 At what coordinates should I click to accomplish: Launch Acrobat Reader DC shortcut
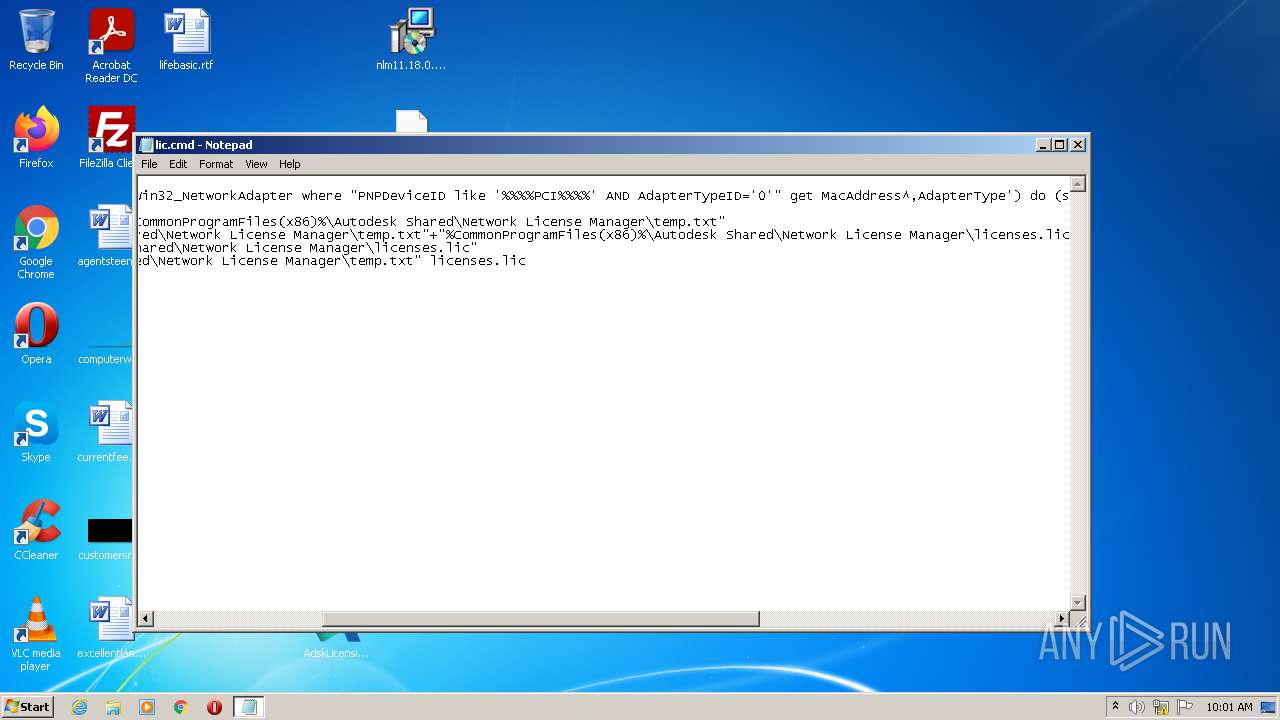pos(111,45)
